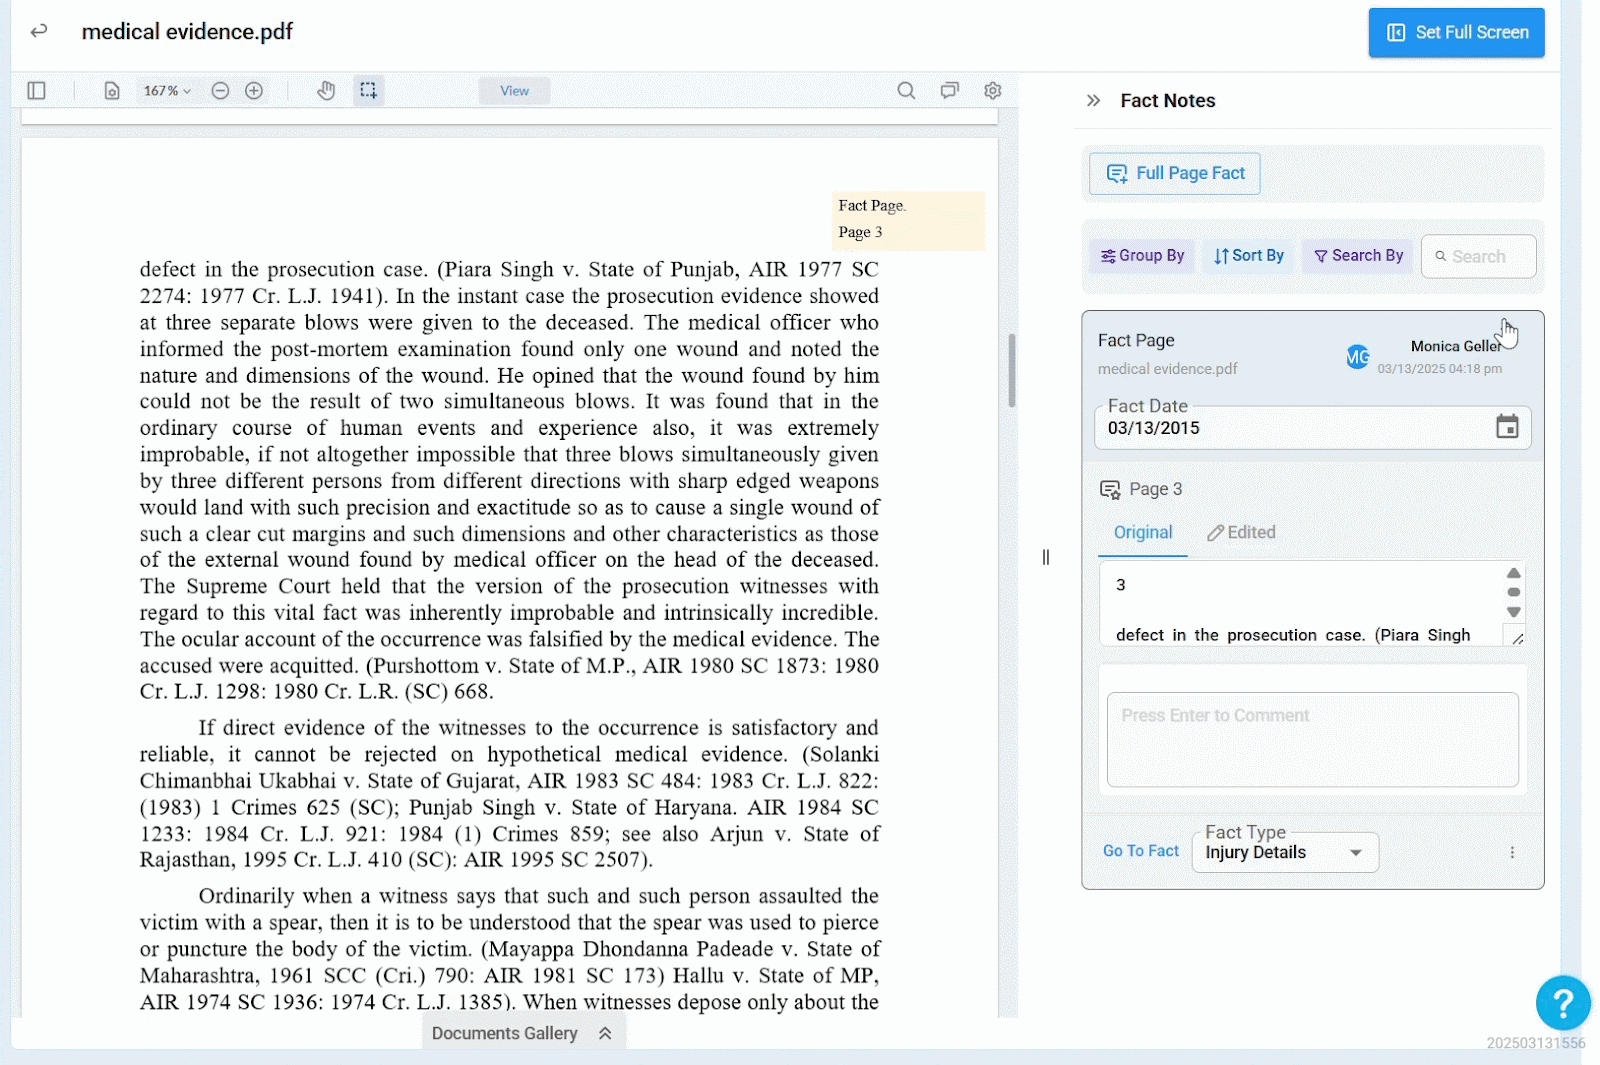Click the fact text starting 'defect in the prosecution'
Screen dimensions: 1600x1065
pyautogui.click(x=1293, y=635)
